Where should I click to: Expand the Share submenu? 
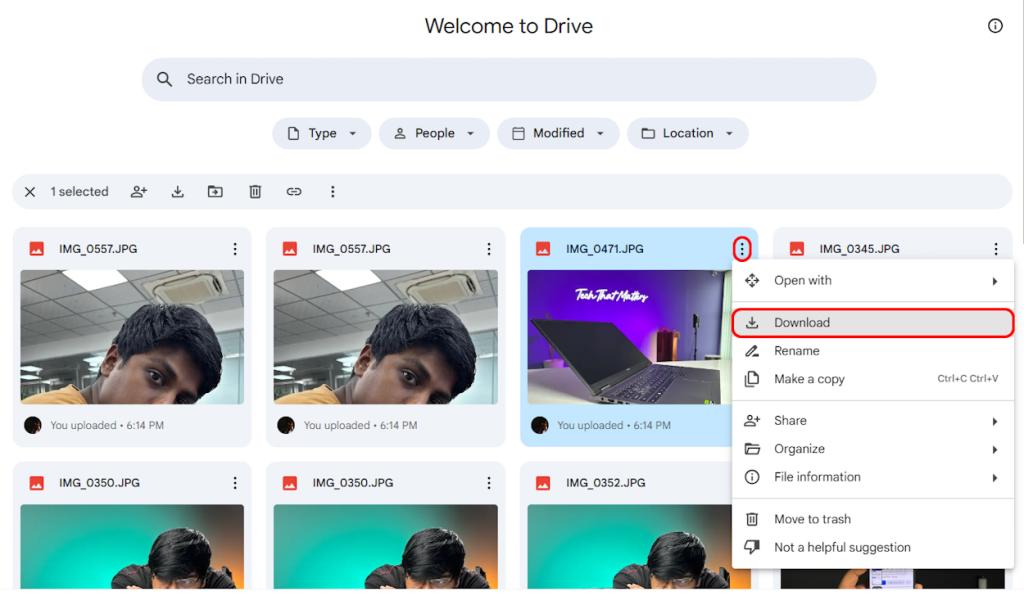click(x=872, y=421)
